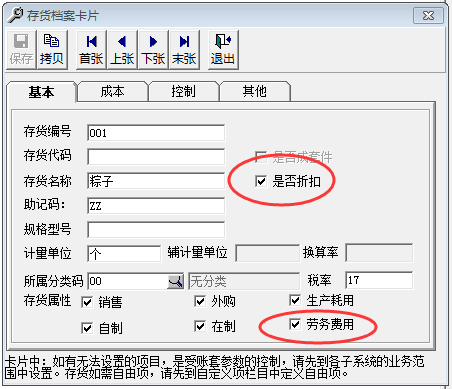Viewport: 452px width, 389px height.
Task: Click the 换算率 label
Action: pos(321,252)
